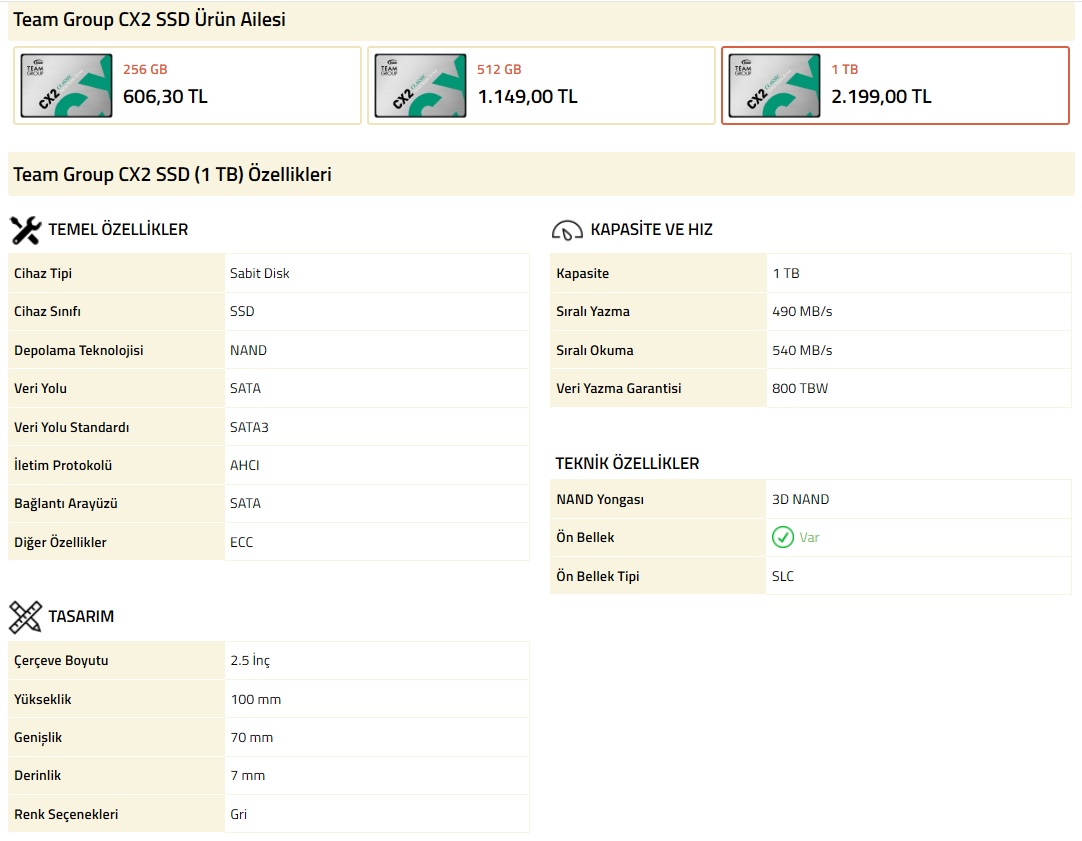Click the 100 mm value
1082x841 pixels.
click(x=255, y=700)
